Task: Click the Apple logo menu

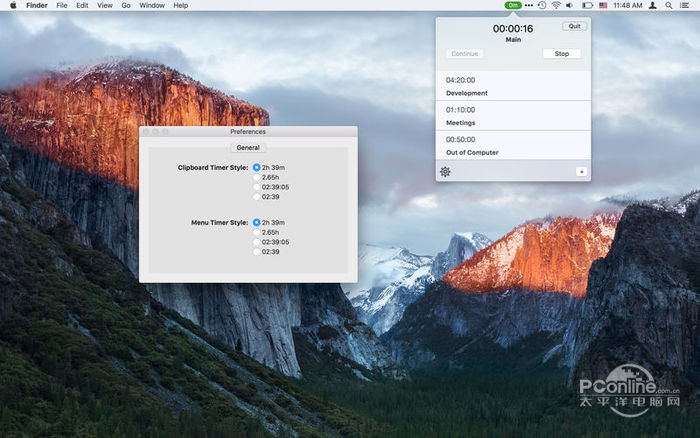Action: [10, 5]
